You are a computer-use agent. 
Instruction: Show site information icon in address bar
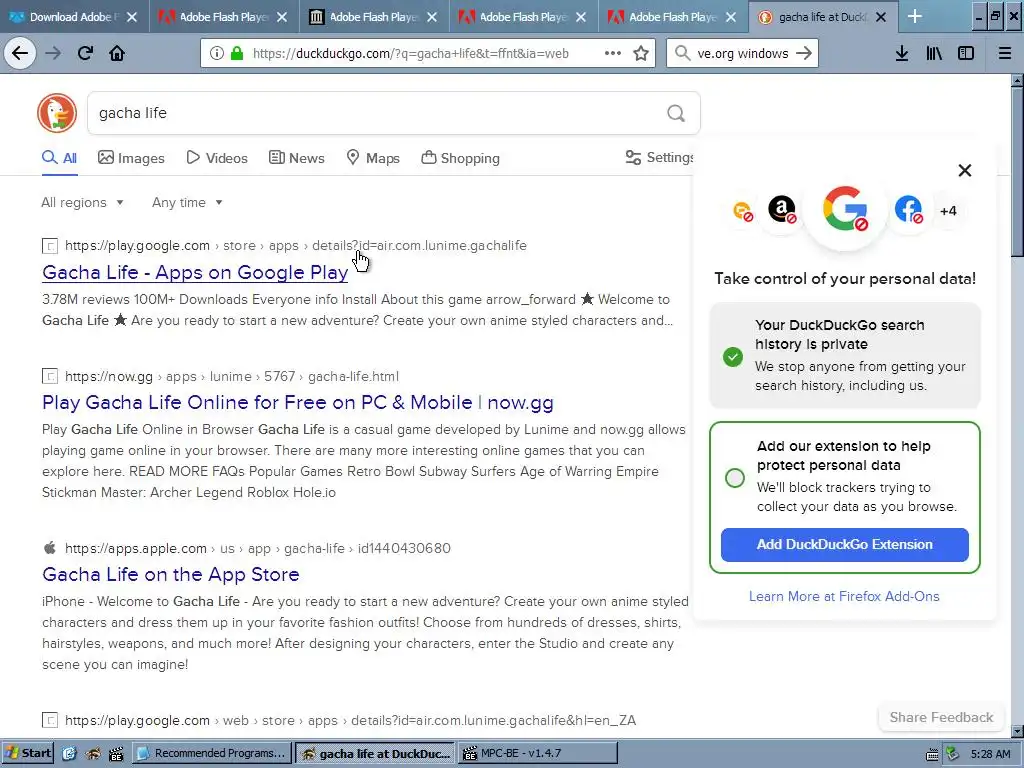pos(216,53)
